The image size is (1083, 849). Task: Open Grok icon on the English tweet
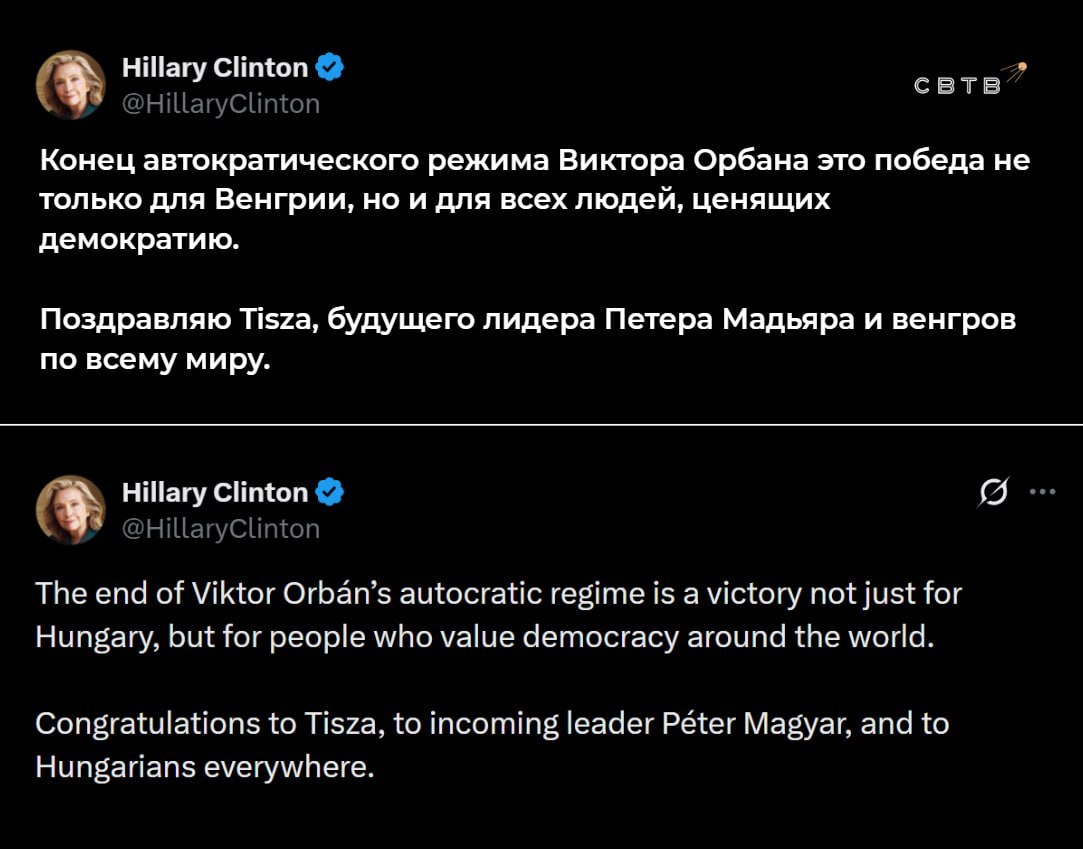[997, 492]
